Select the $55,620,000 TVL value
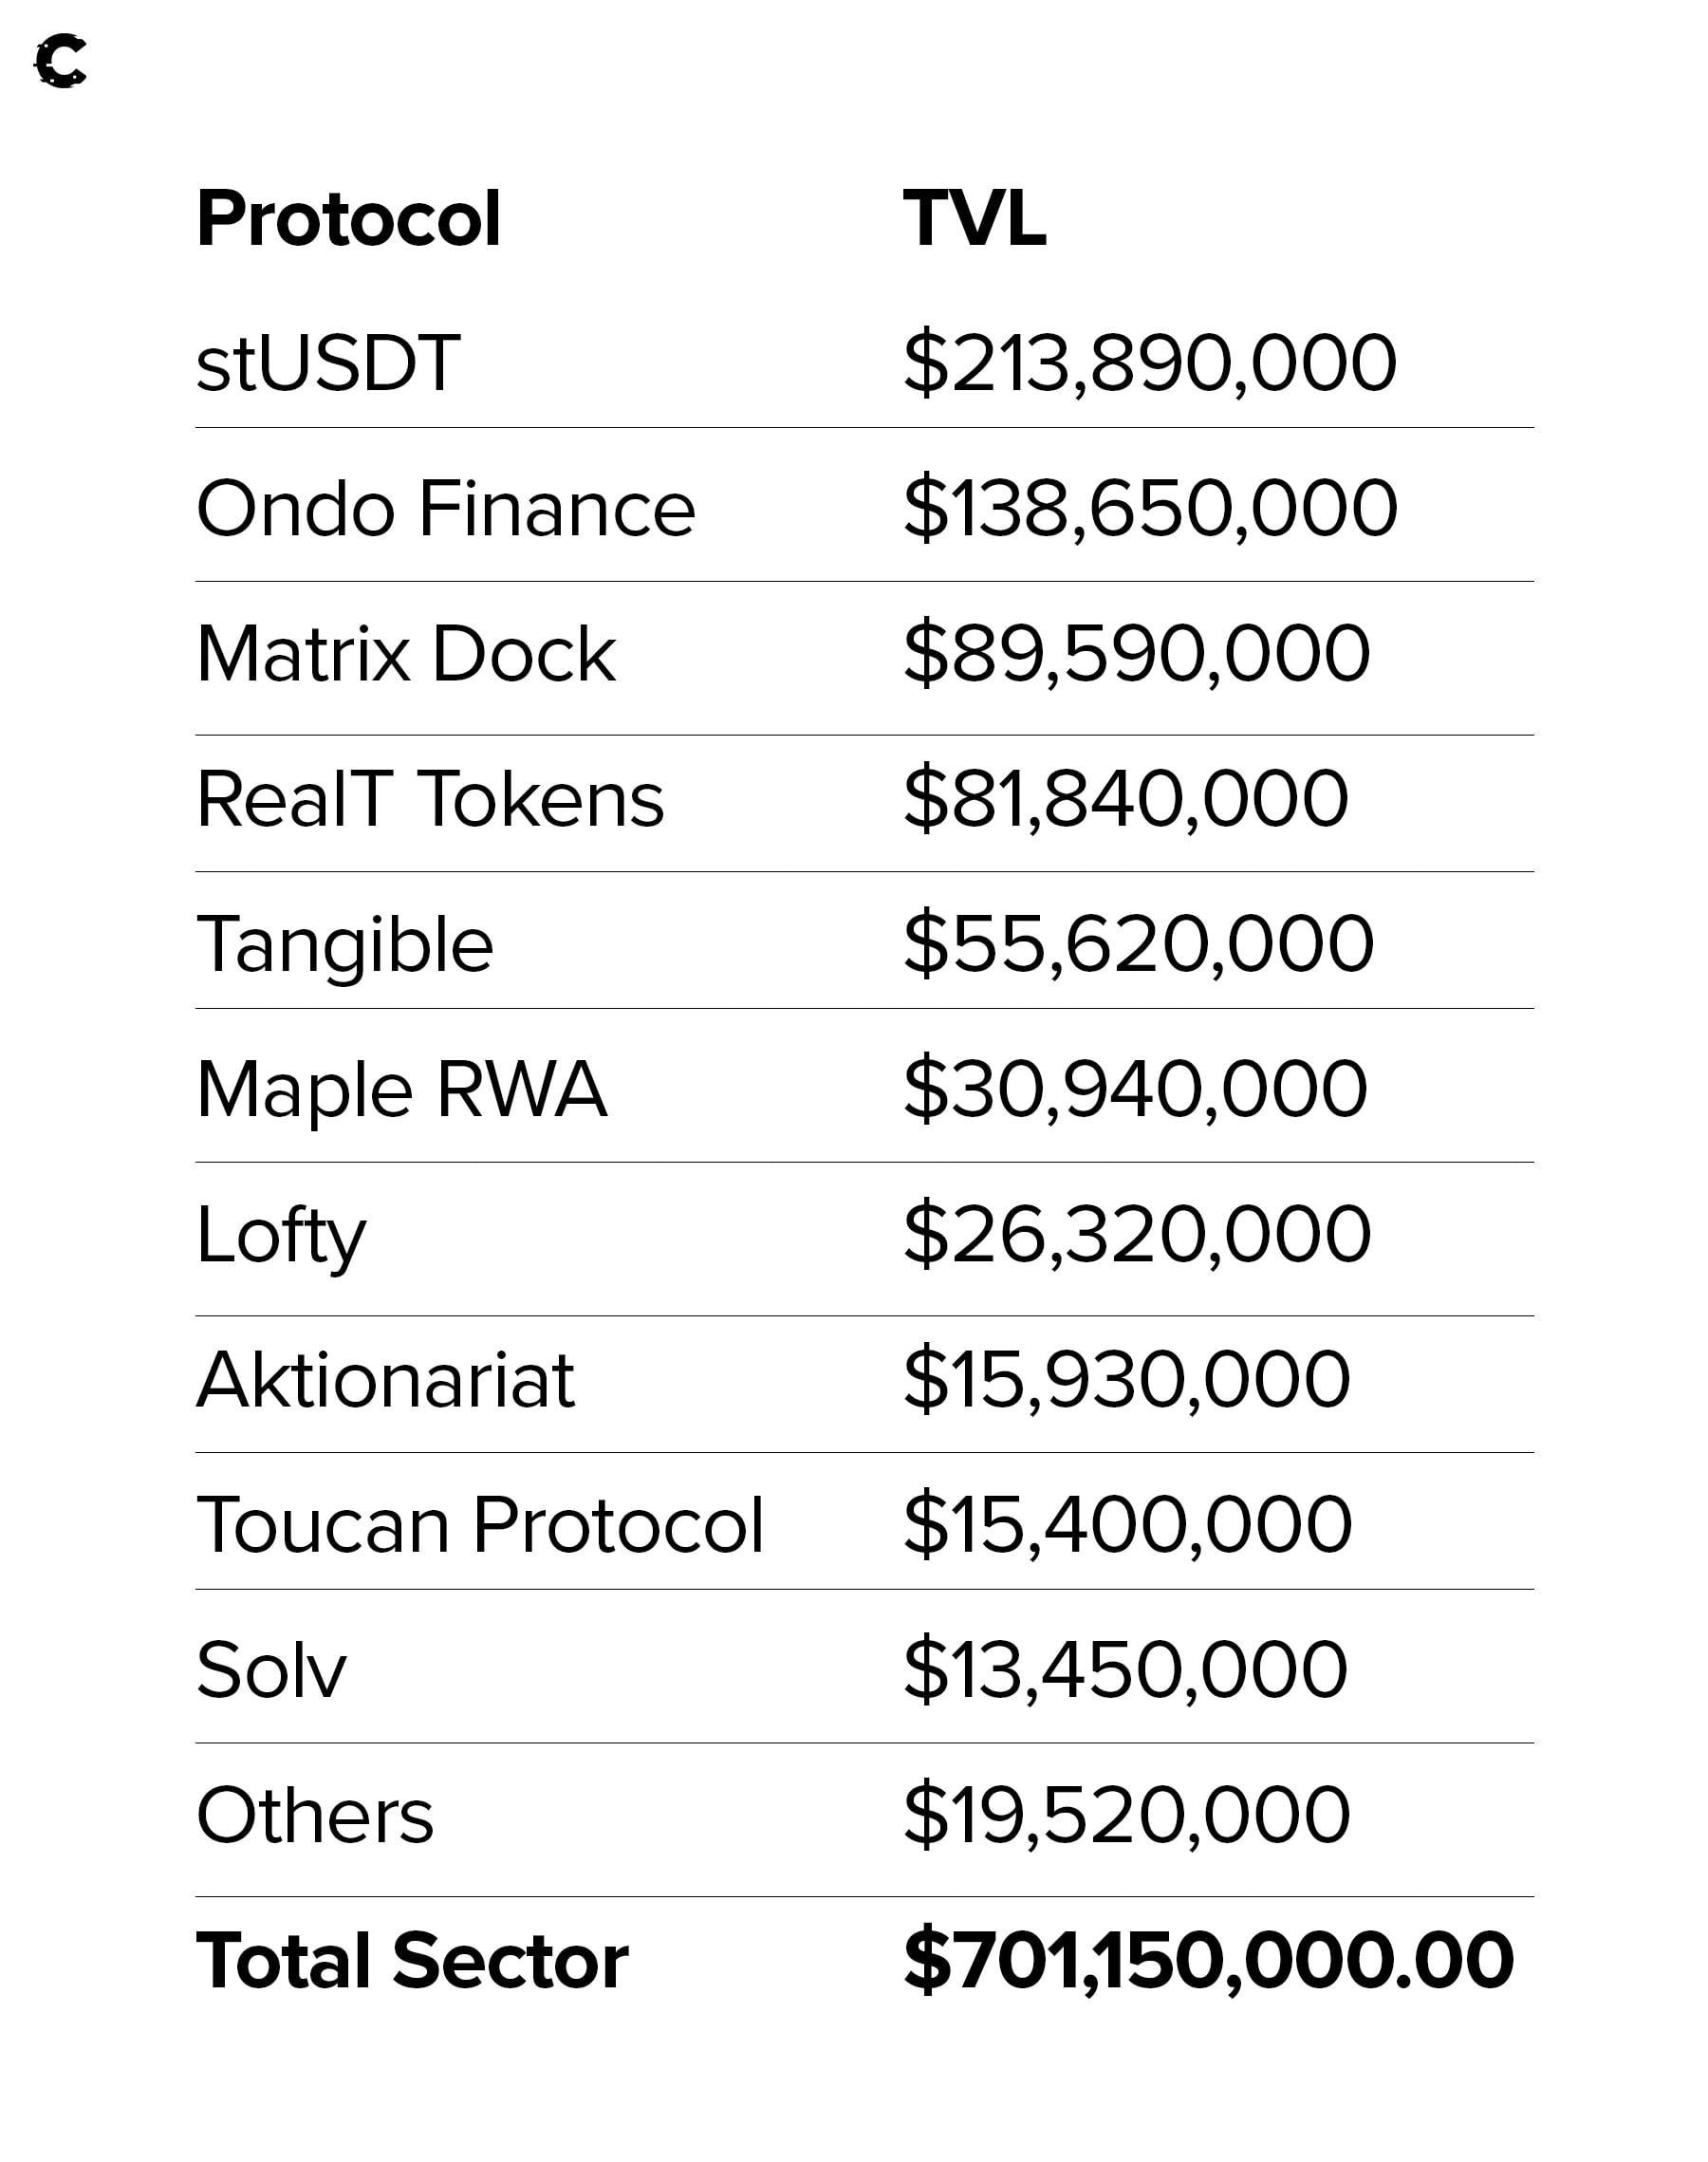1708x2162 pixels. click(1138, 945)
